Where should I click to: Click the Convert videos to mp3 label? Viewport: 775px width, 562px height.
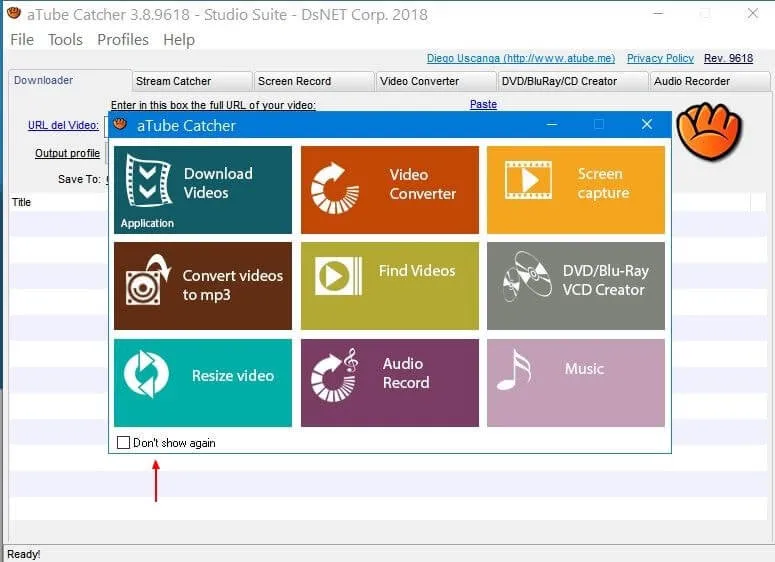[x=233, y=285]
